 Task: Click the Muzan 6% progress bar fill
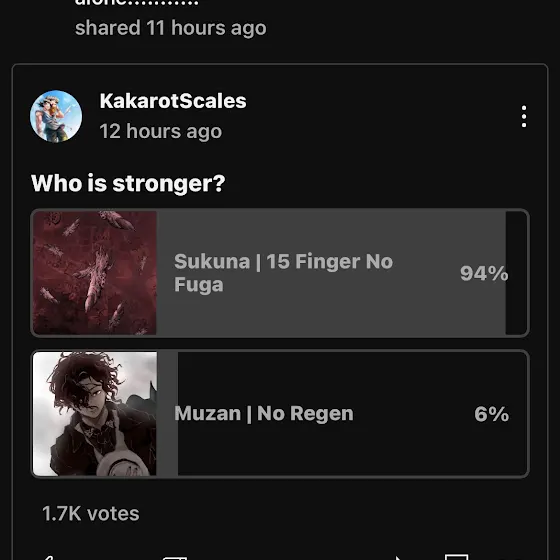point(167,414)
